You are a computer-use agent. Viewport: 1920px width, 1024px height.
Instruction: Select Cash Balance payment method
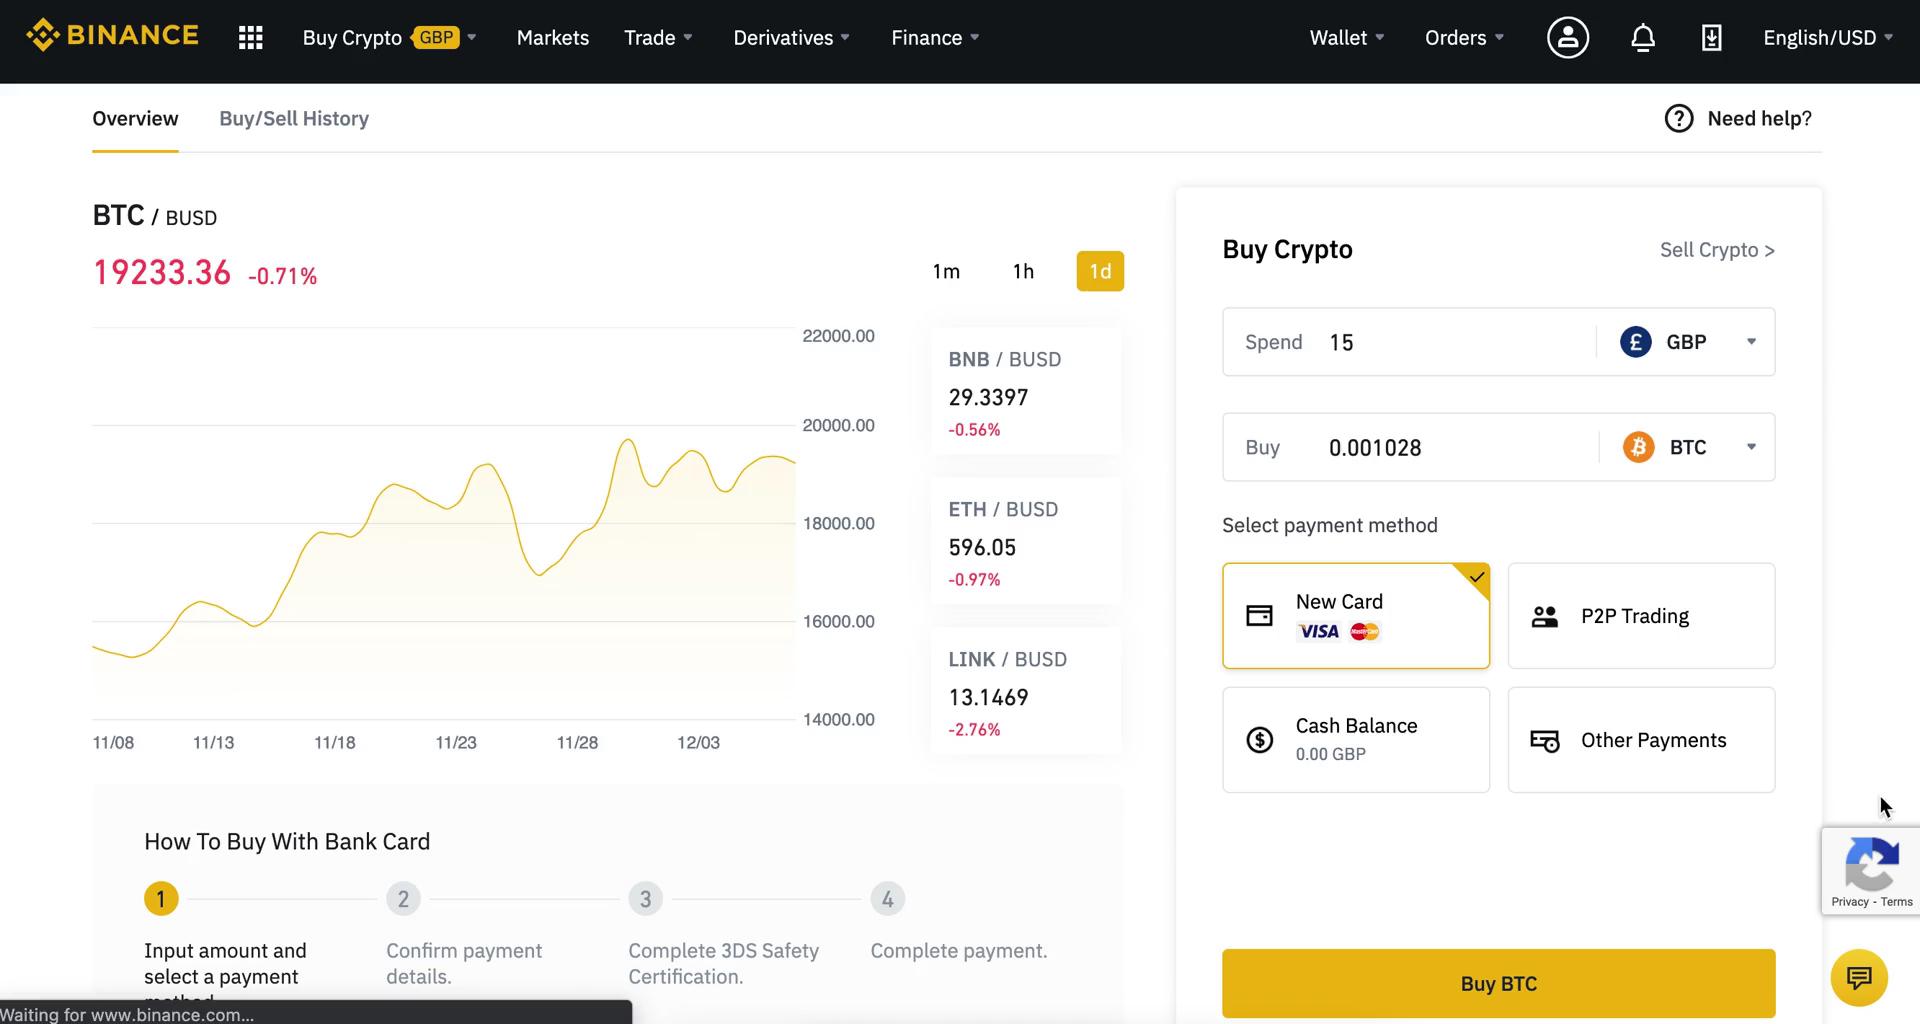click(1356, 740)
